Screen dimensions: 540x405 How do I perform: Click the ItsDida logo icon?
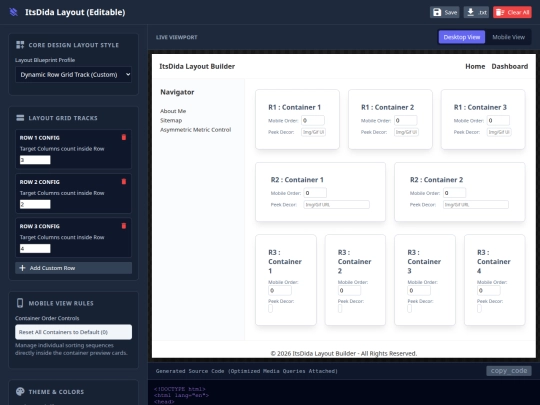point(13,12)
